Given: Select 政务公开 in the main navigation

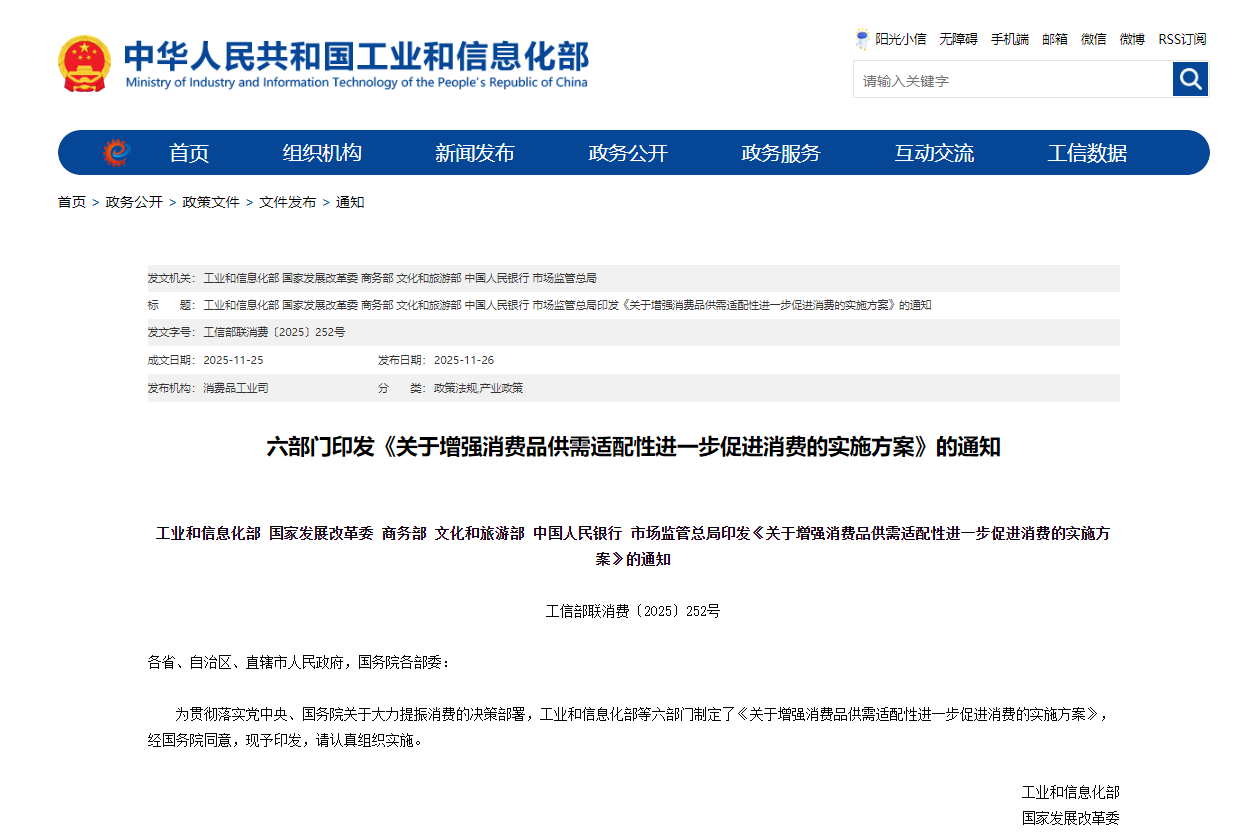Looking at the screenshot, I should [x=628, y=153].
